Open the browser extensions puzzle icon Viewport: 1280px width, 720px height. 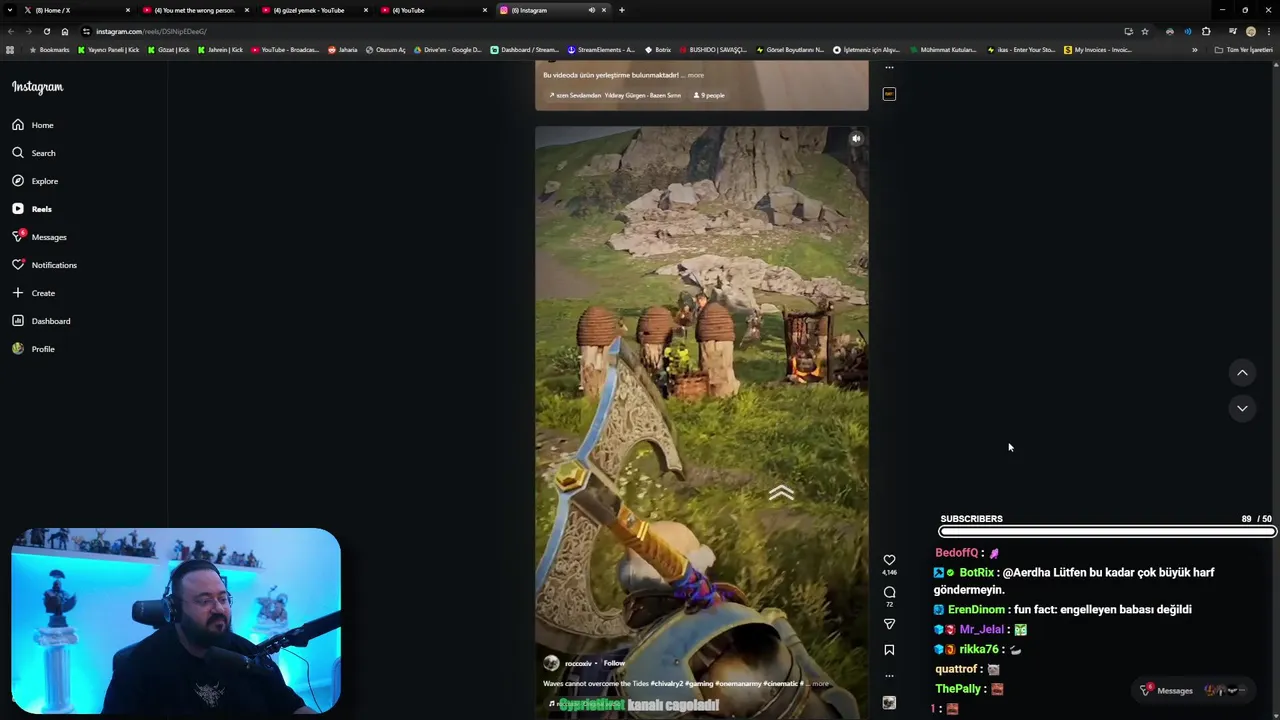(1206, 31)
